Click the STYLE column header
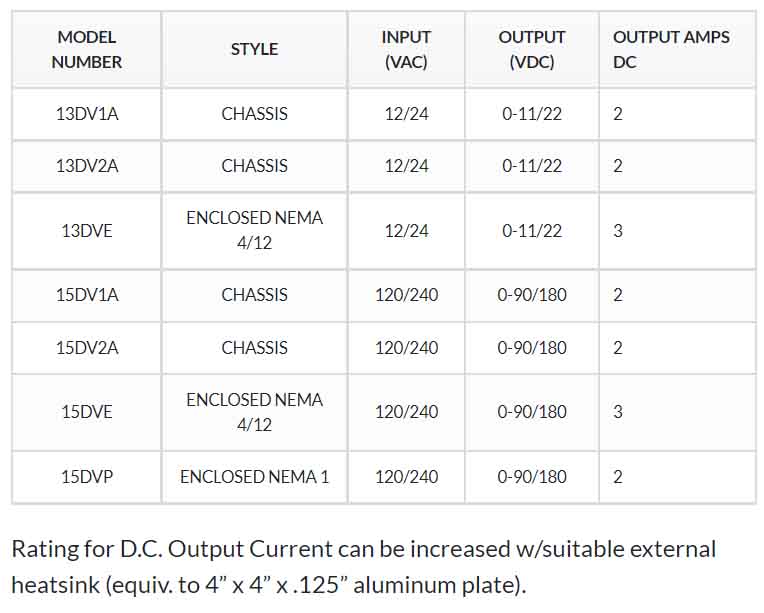764x613 pixels. (x=254, y=49)
